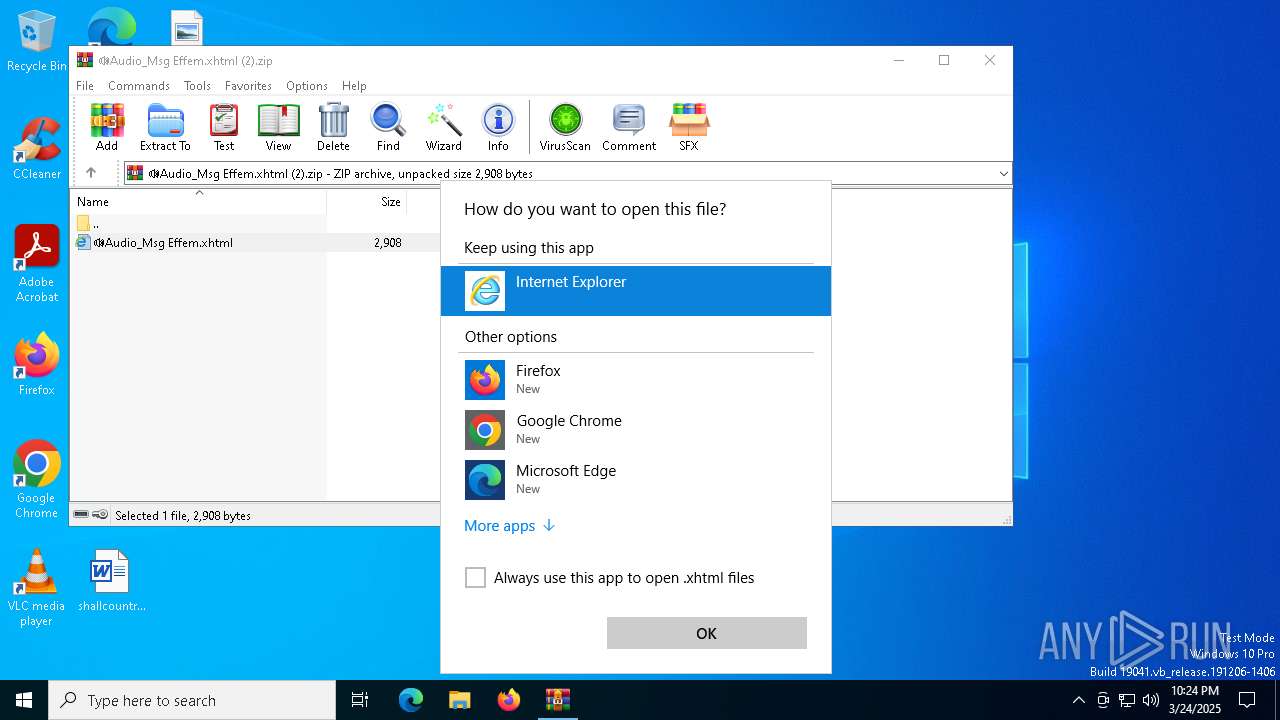Image resolution: width=1280 pixels, height=720 pixels.
Task: Click the taskbar search box
Action: coord(192,700)
